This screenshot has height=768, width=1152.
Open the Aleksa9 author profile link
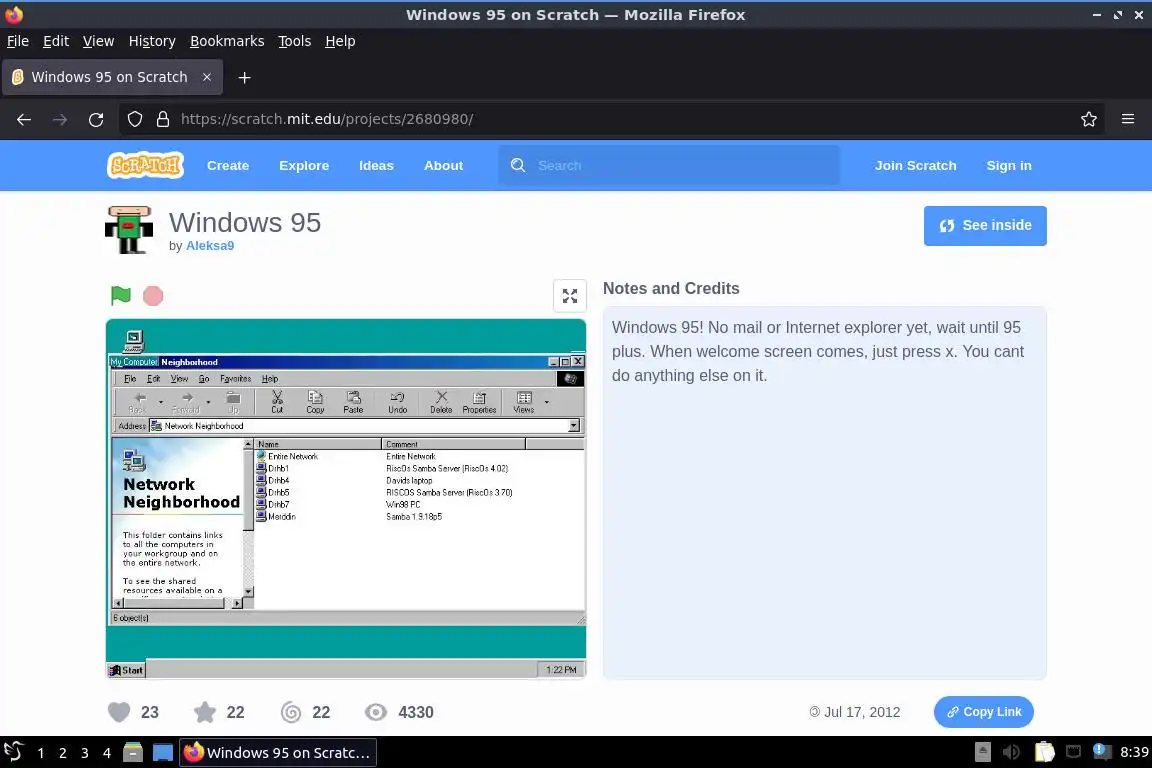(210, 245)
